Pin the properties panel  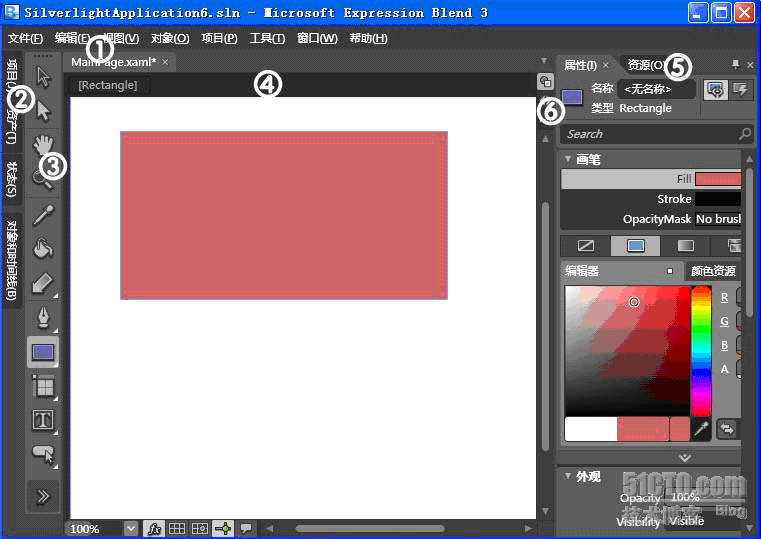[735, 65]
